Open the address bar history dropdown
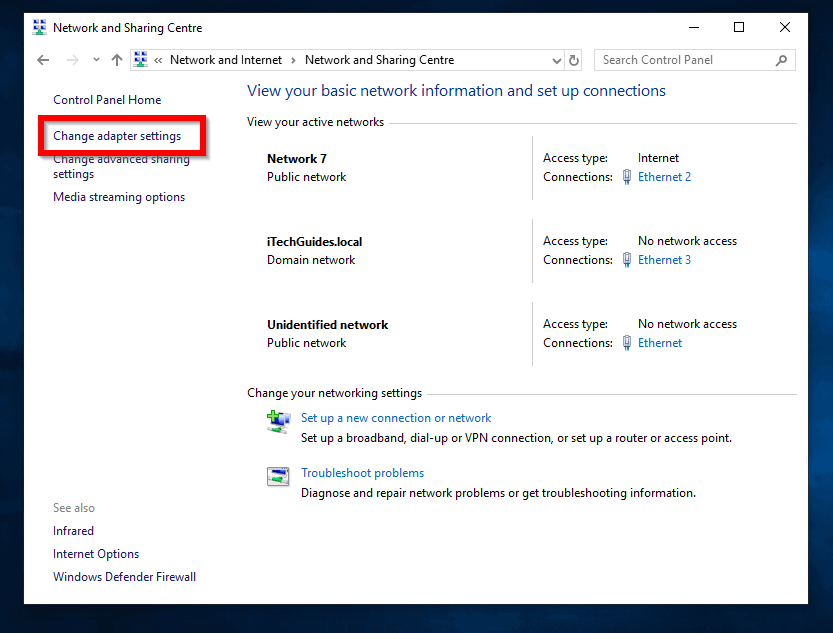This screenshot has height=633, width=833. [x=557, y=60]
